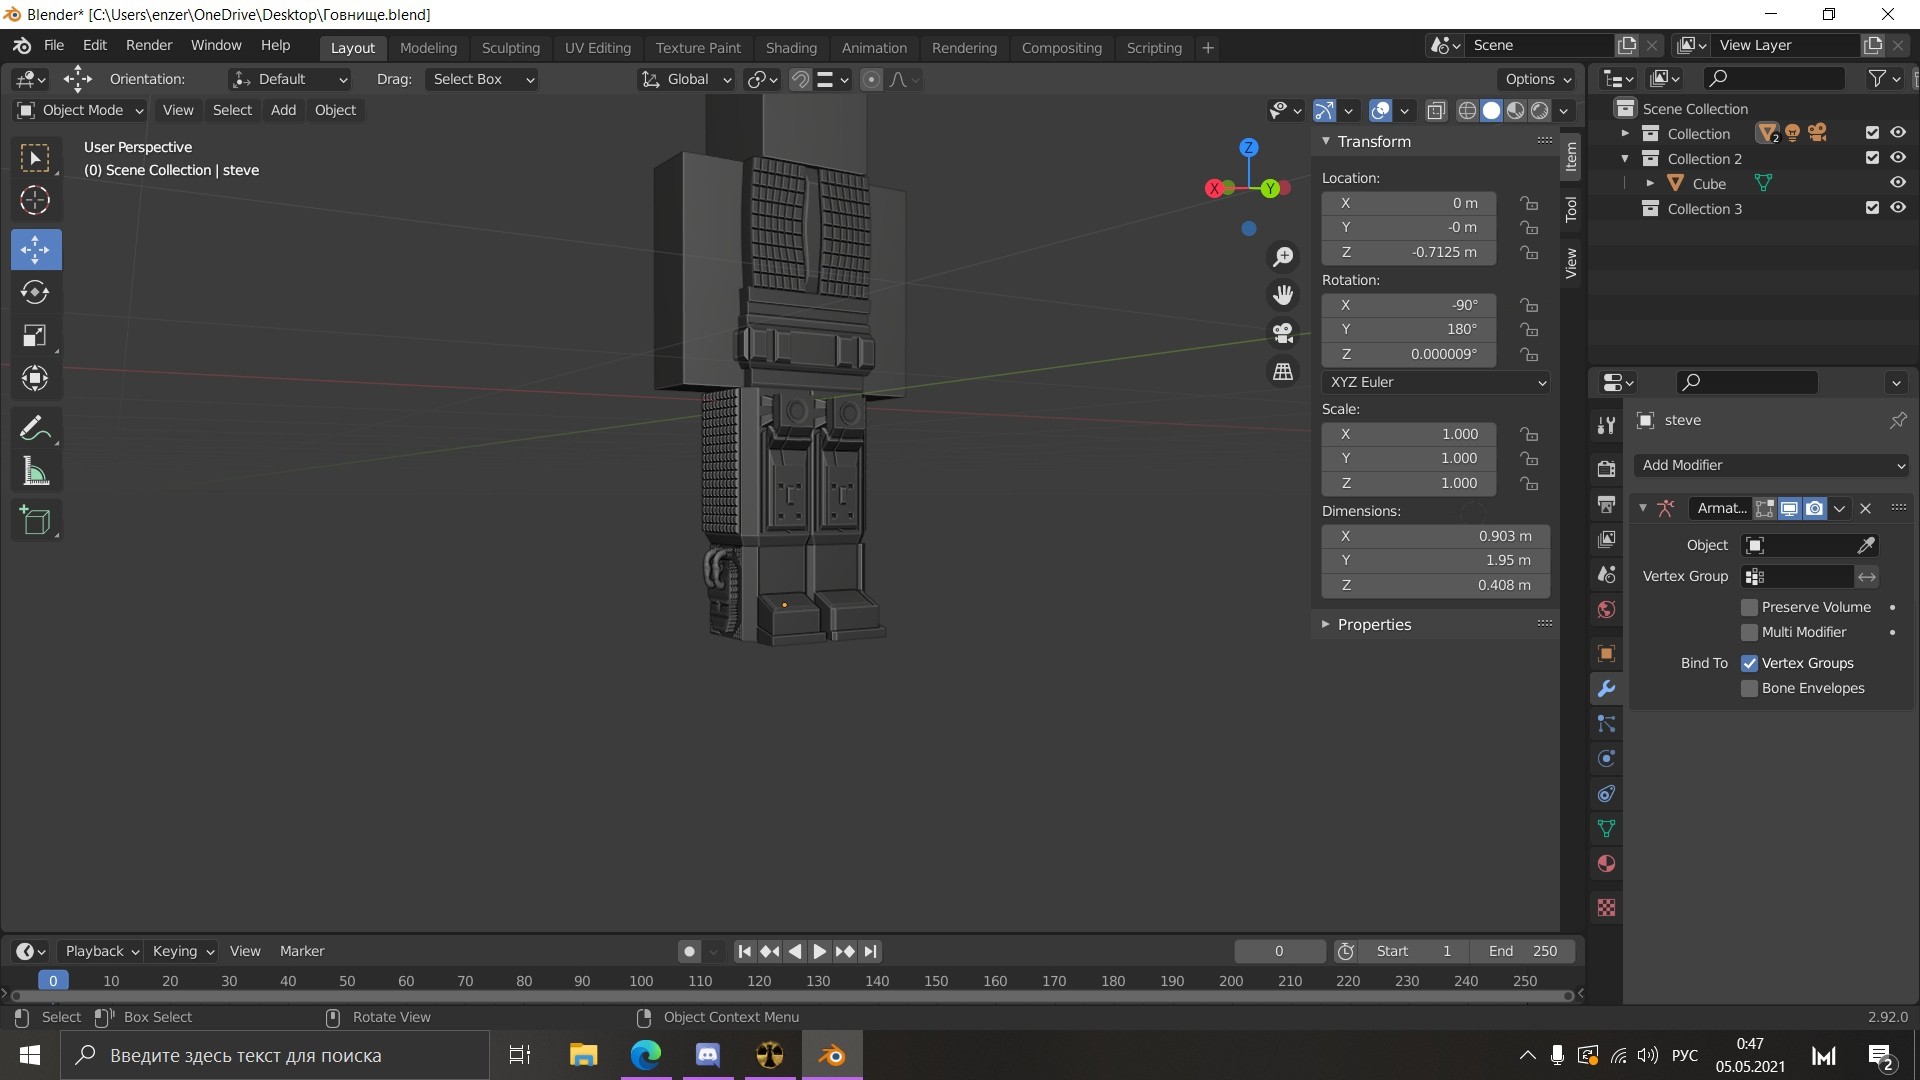Enable Multi Modifier checkbox
The width and height of the screenshot is (1920, 1080).
point(1749,632)
